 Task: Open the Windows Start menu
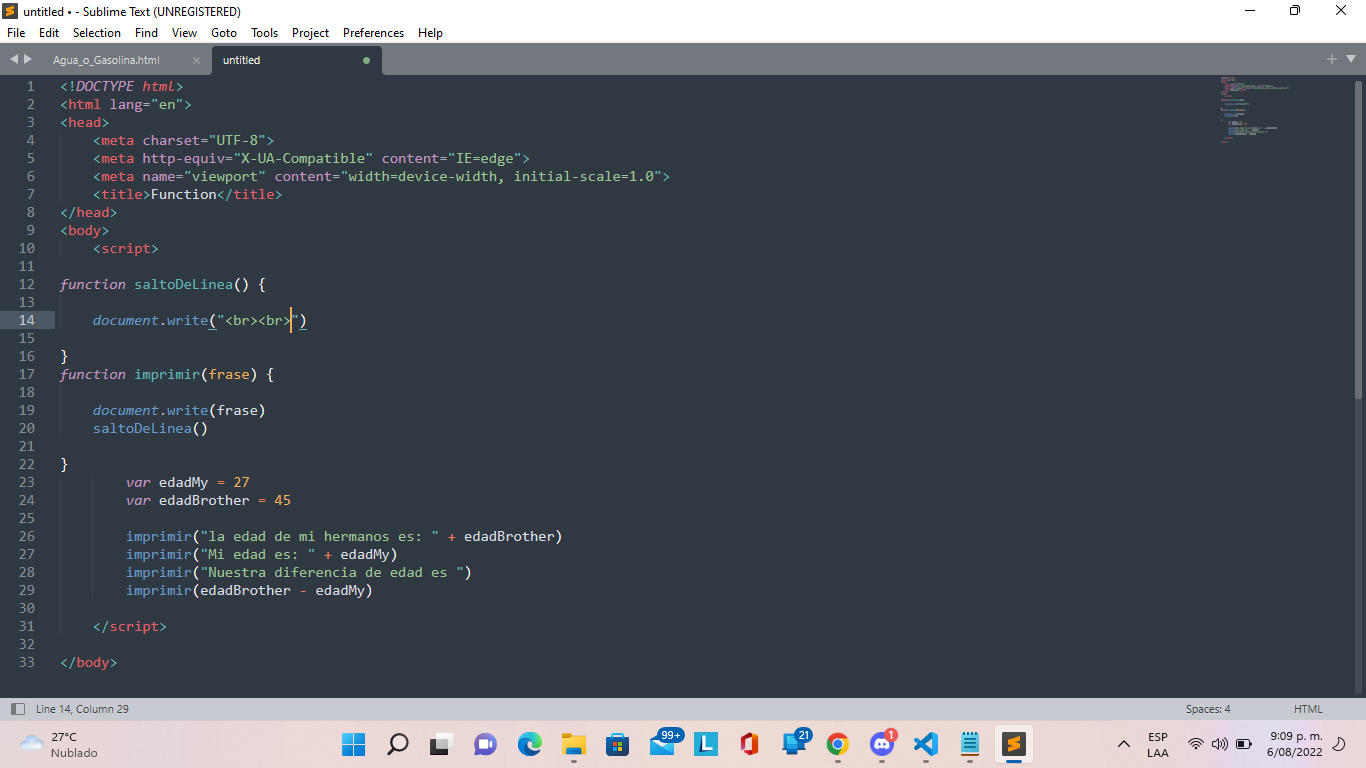[x=354, y=744]
